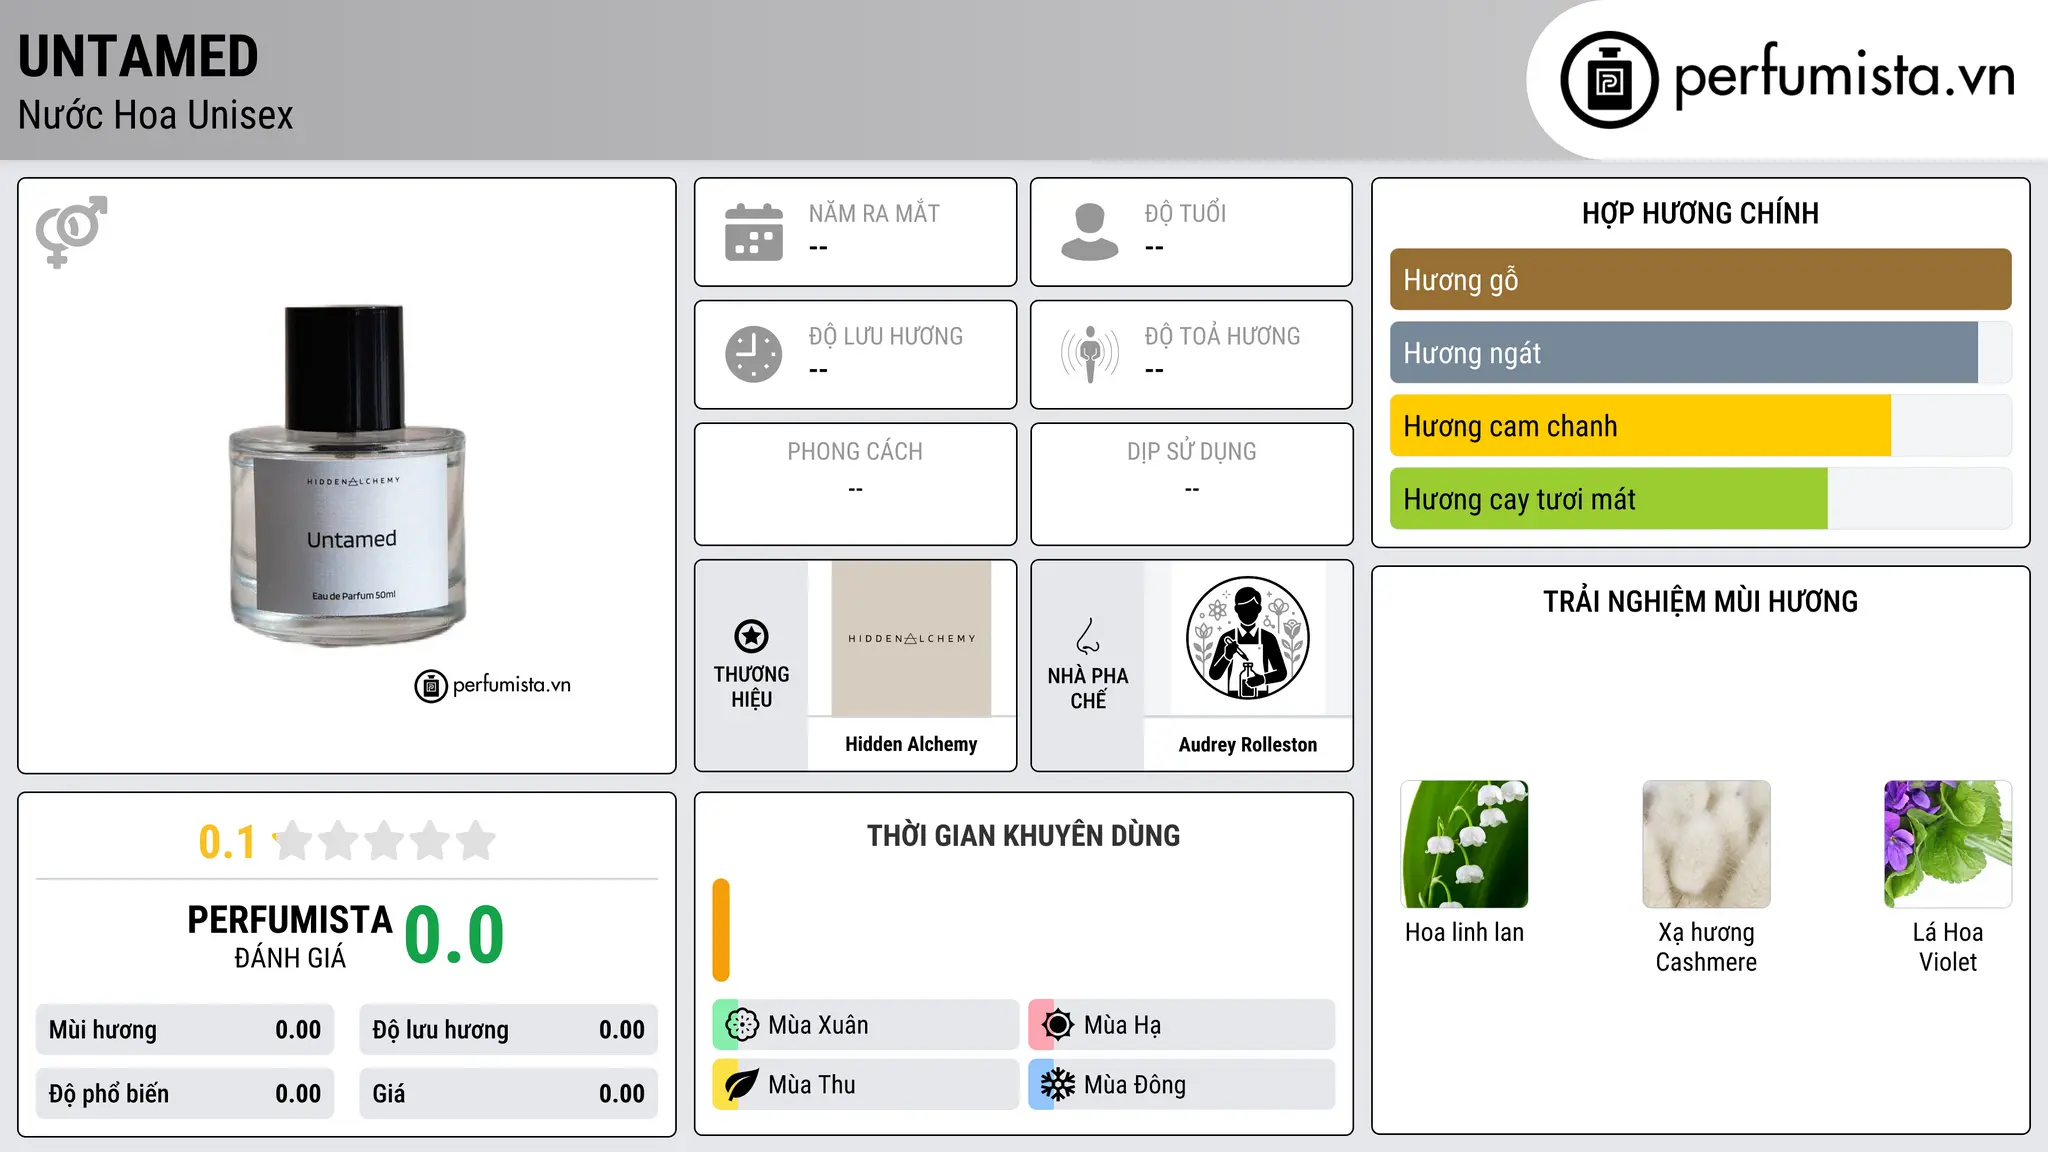Select the Hoa linh lan note image

pos(1465,844)
